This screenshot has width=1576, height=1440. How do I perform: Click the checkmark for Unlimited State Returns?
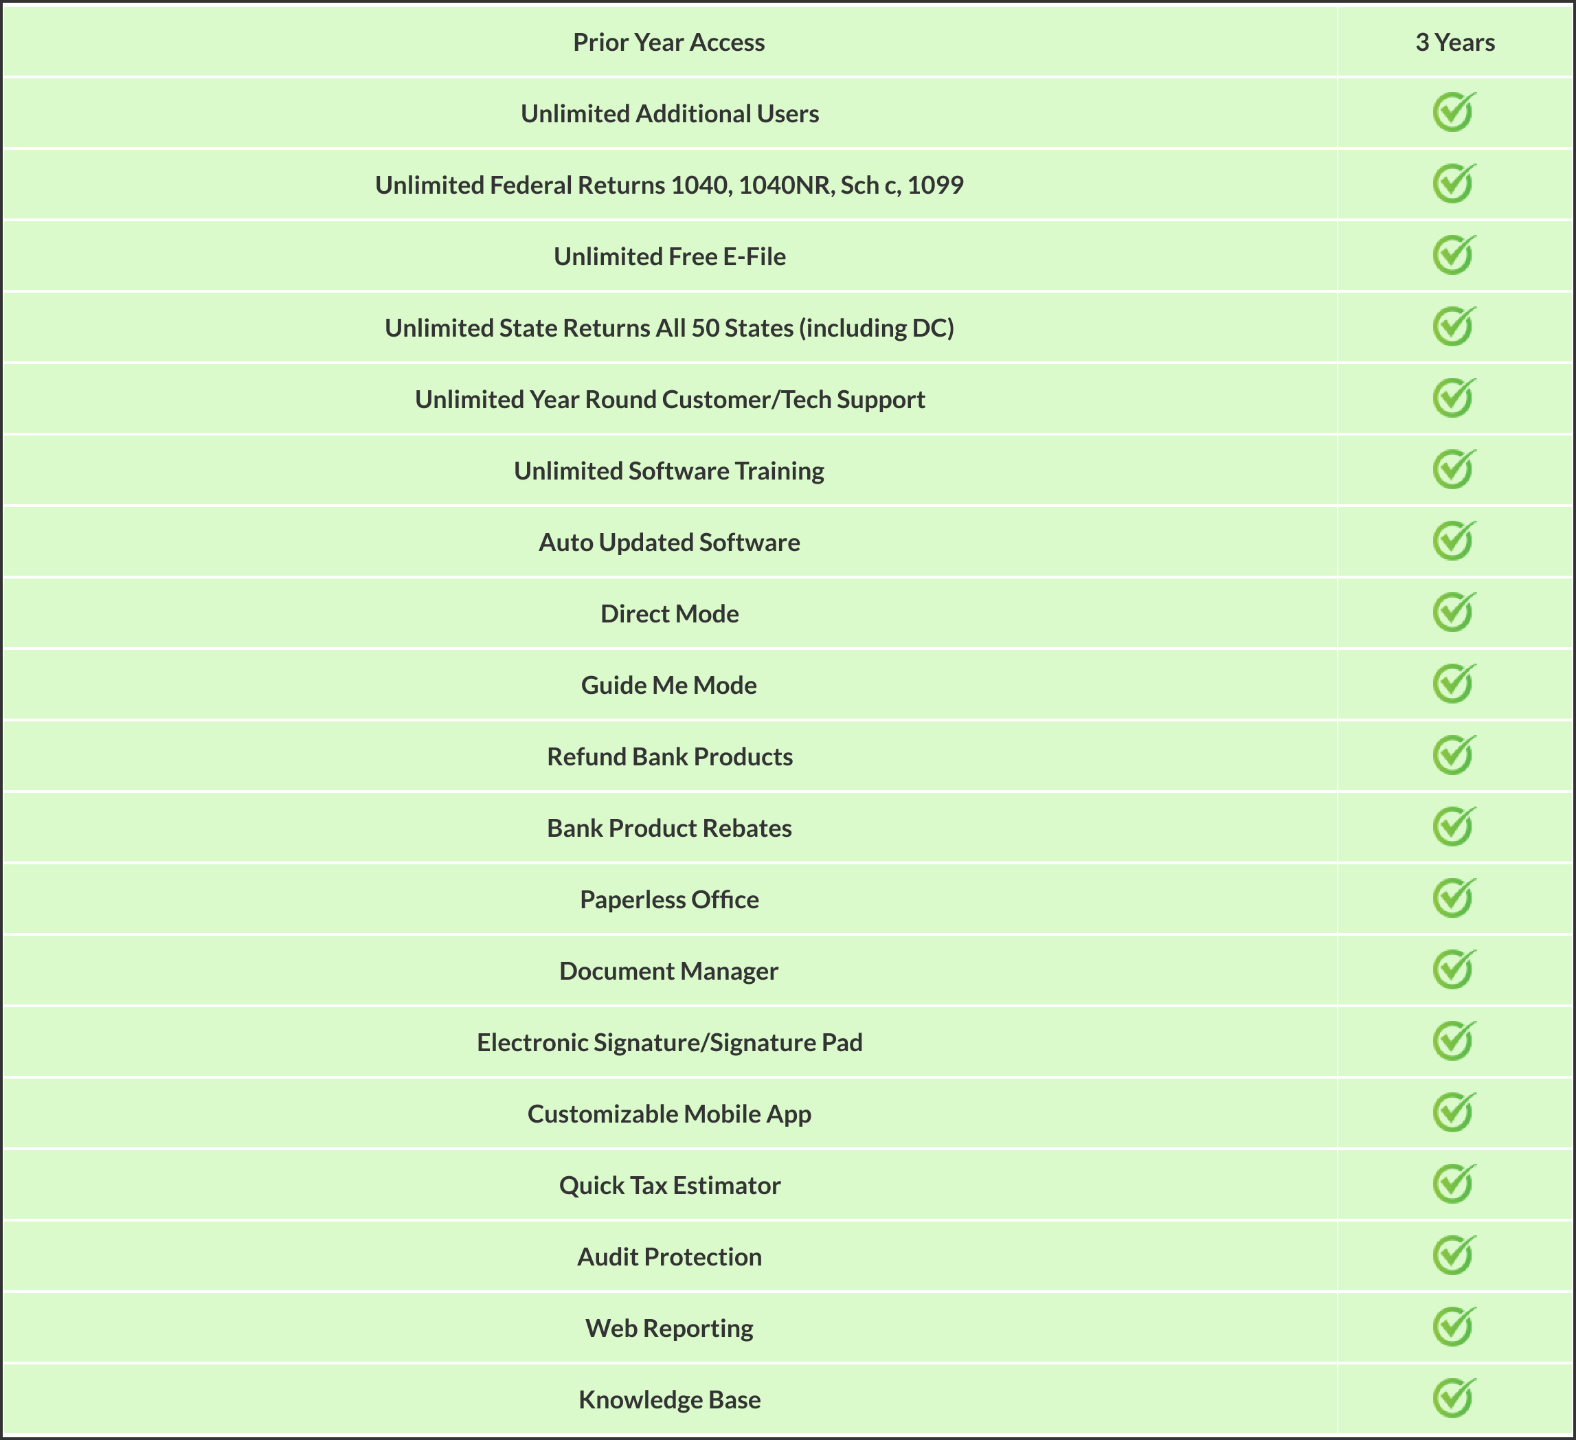tap(1454, 326)
